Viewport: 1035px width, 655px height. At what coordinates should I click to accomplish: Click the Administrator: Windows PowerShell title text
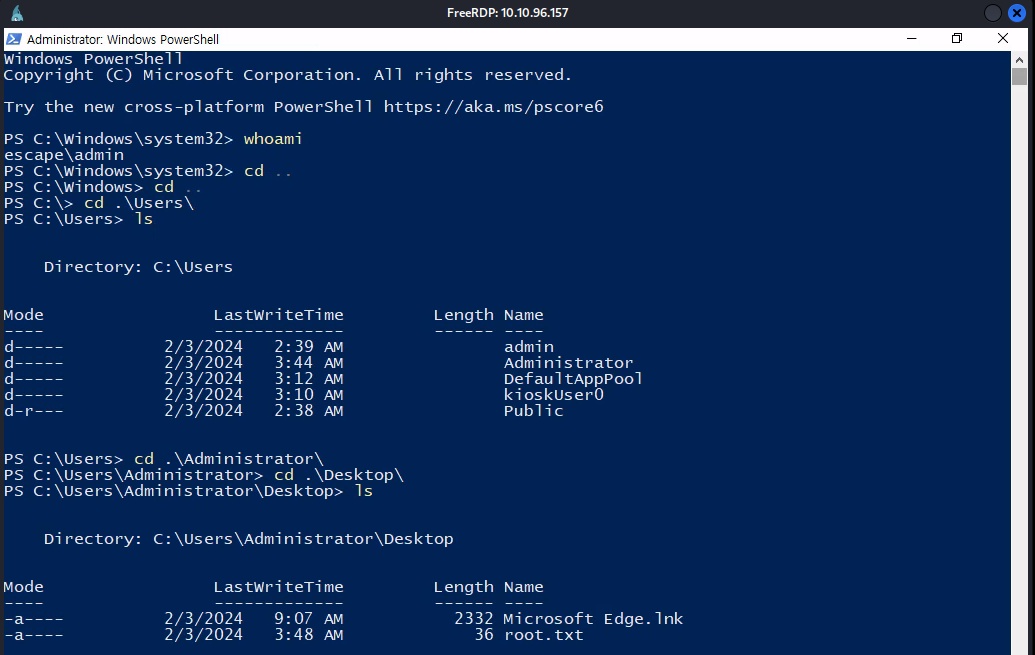(x=123, y=39)
